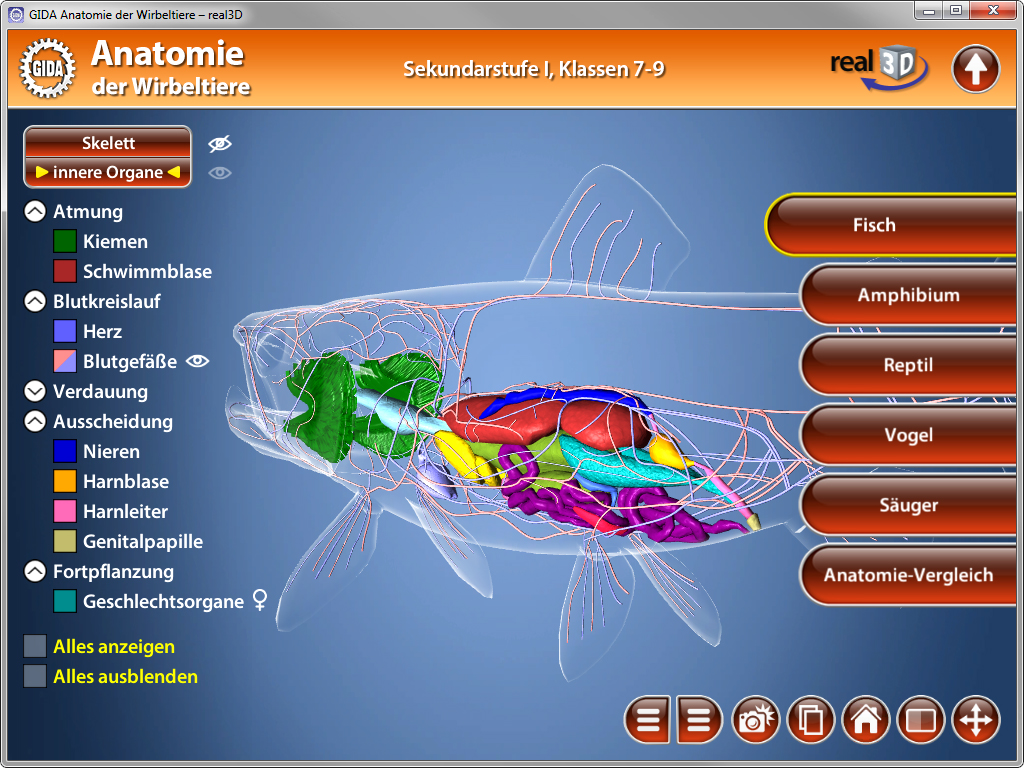This screenshot has height=768, width=1024.
Task: Click the four-arrow move icon
Action: (x=975, y=720)
